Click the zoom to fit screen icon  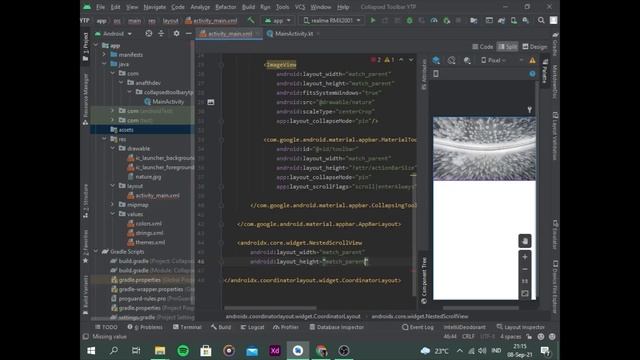pyautogui.click(x=525, y=293)
